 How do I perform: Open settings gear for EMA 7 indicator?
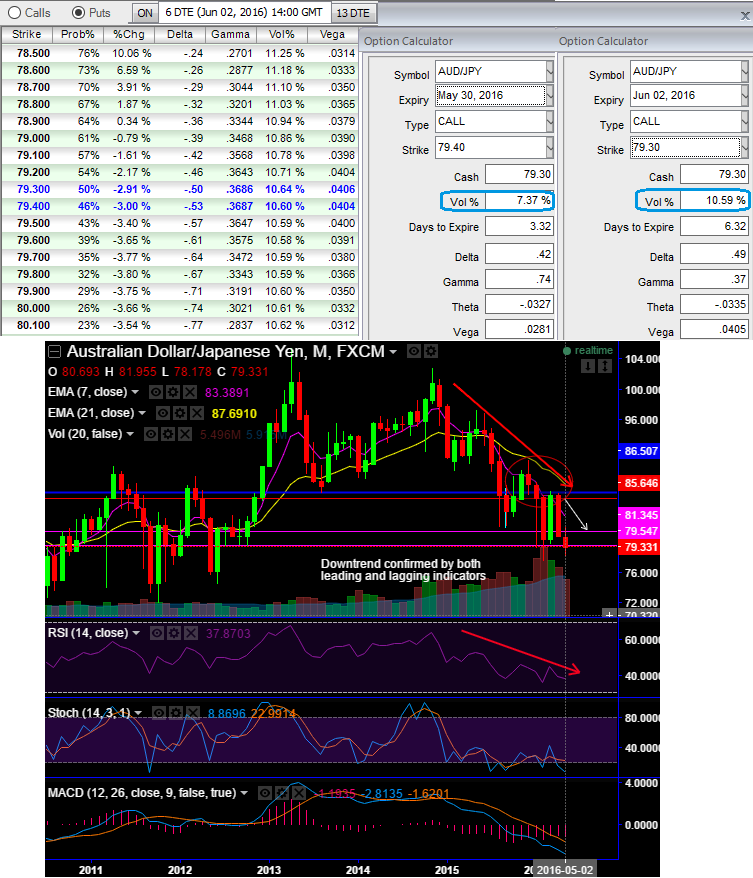click(174, 392)
